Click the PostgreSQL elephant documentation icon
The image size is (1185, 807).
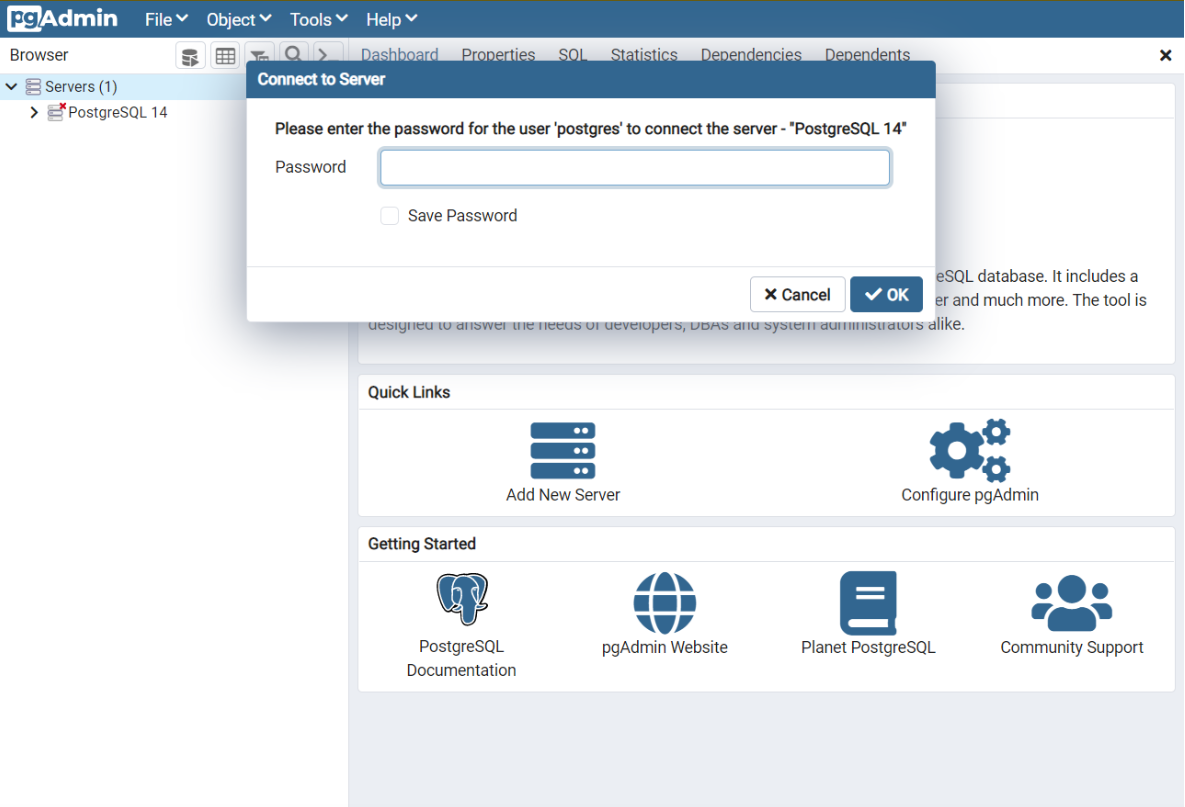click(x=462, y=598)
